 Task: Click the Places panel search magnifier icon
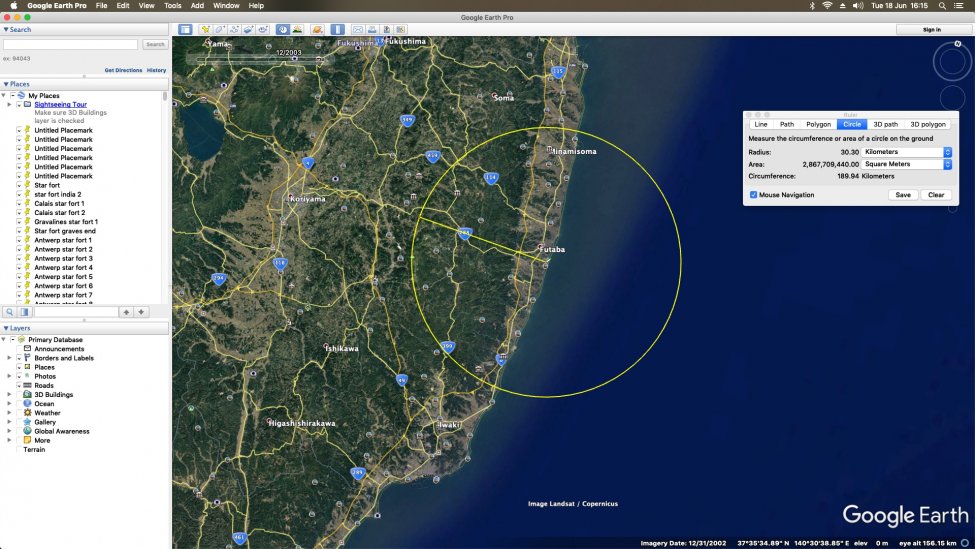(x=9, y=312)
